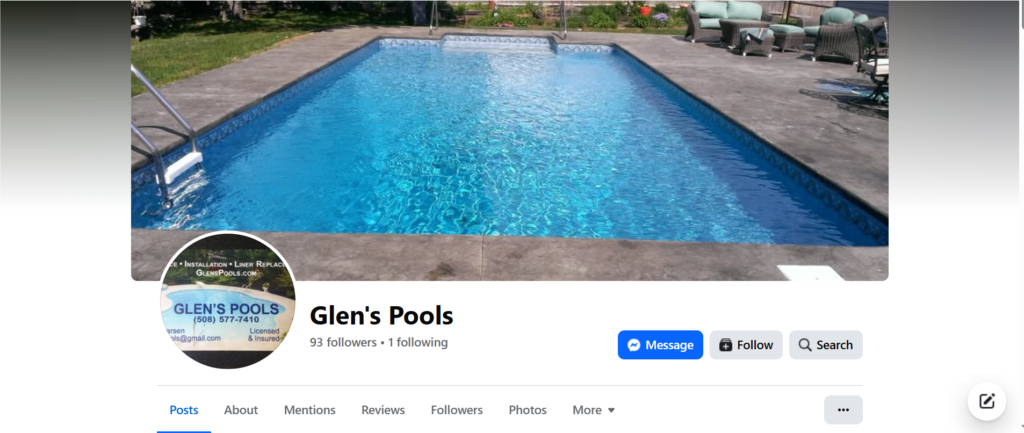Click the floating new message compose icon

[x=987, y=401]
